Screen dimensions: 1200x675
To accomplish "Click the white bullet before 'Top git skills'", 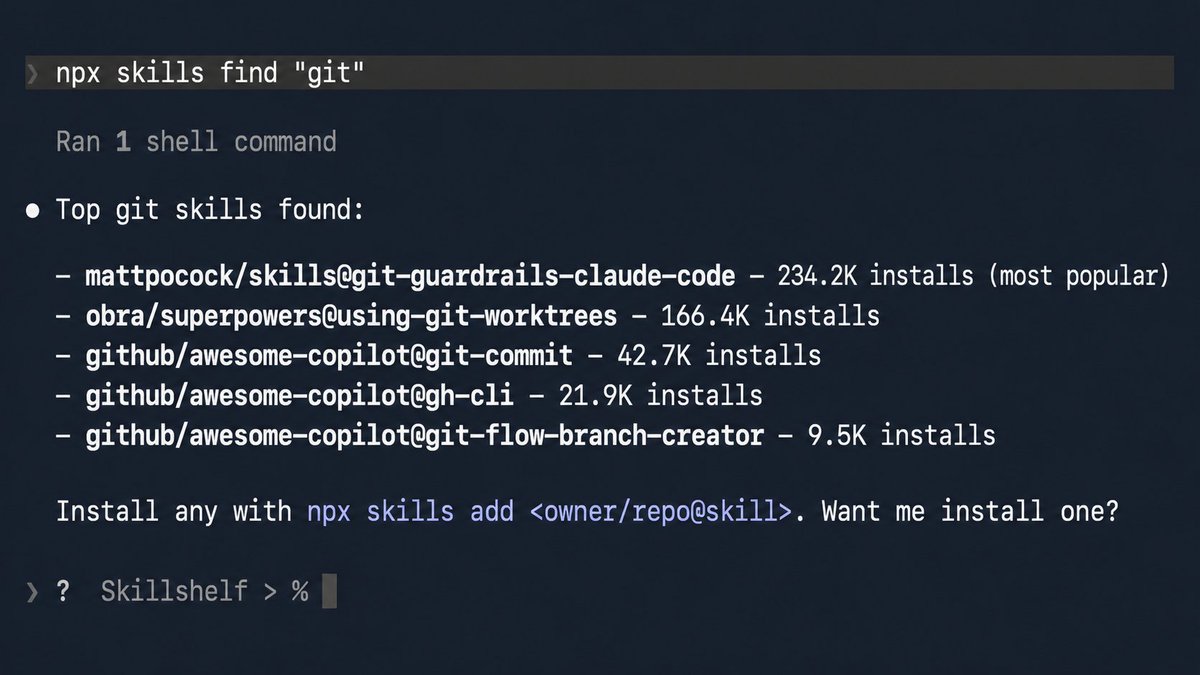I will (x=34, y=212).
